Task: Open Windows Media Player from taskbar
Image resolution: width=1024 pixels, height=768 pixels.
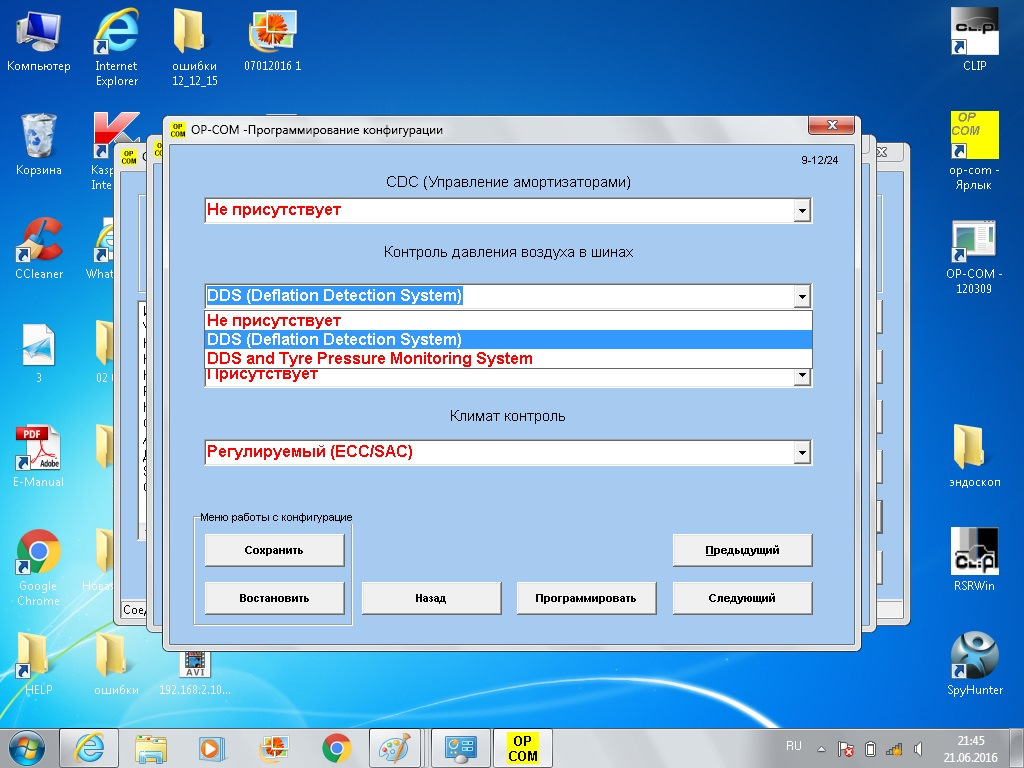Action: (212, 748)
